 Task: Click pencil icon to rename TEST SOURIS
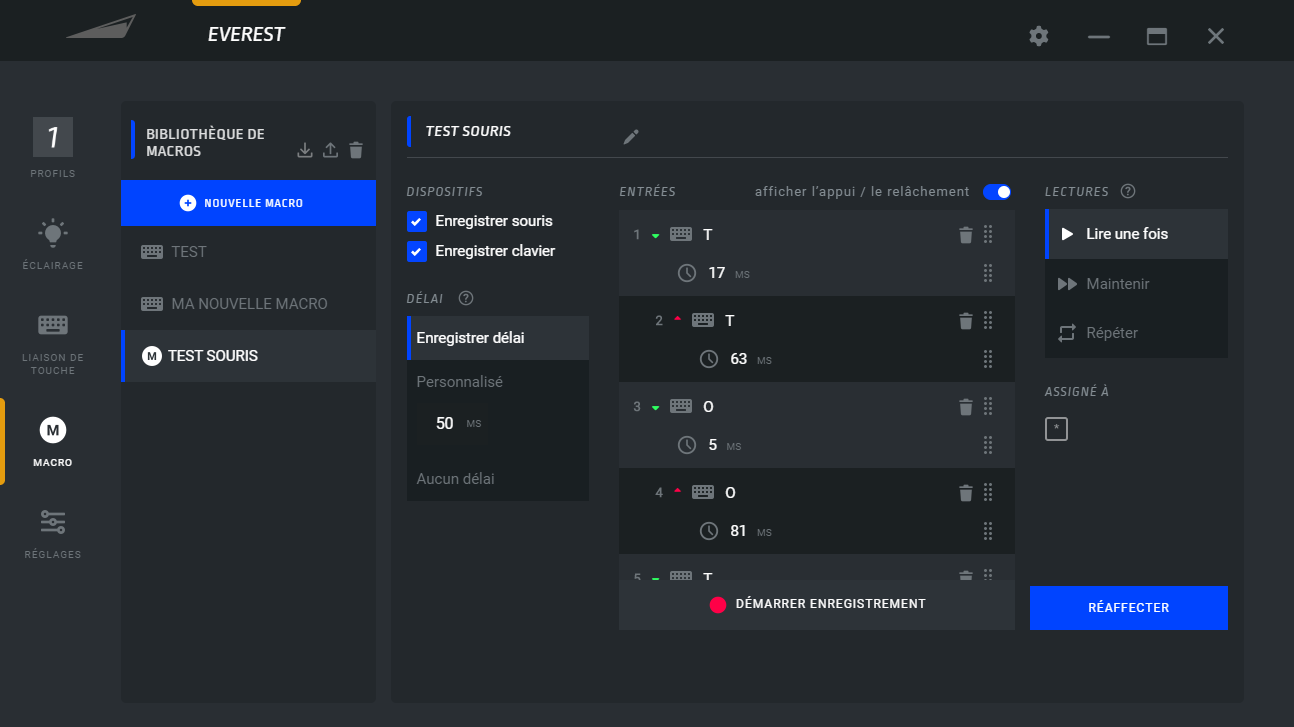pyautogui.click(x=630, y=137)
